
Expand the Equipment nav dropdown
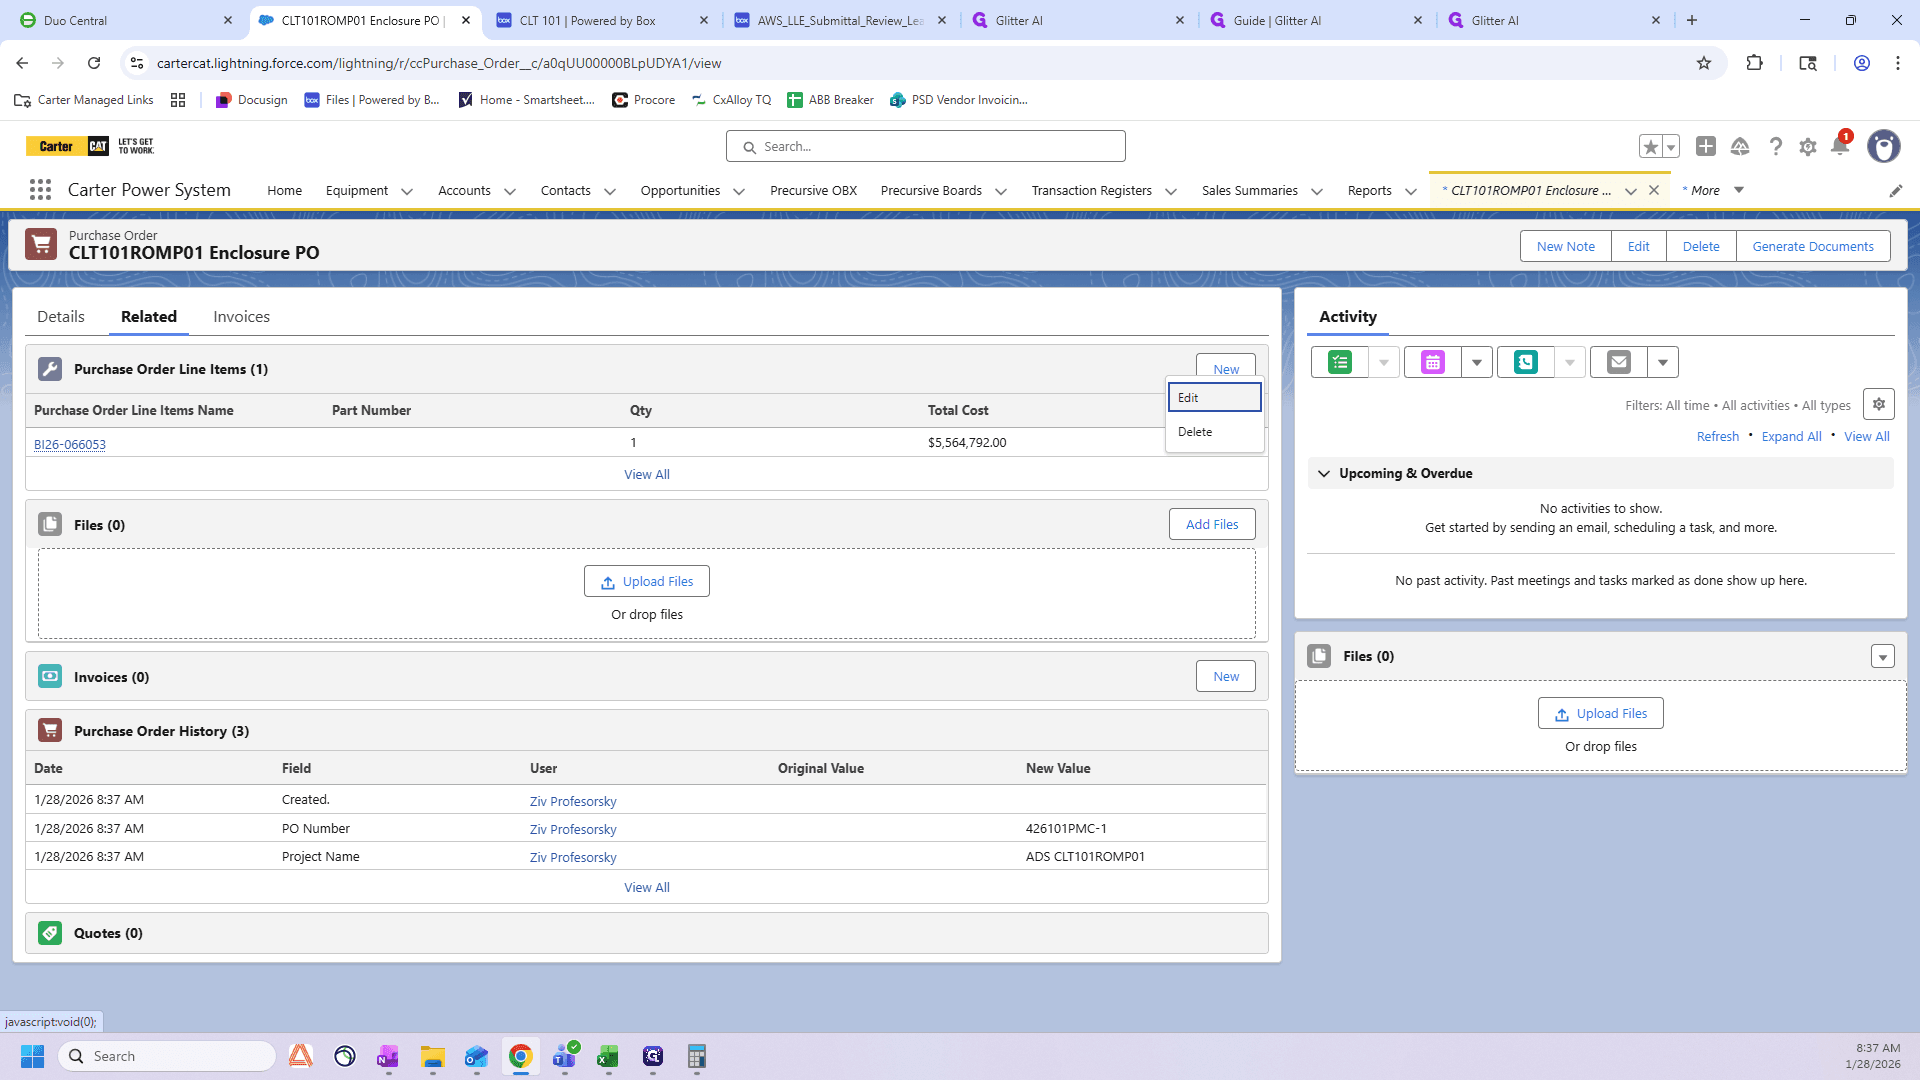[x=407, y=191]
